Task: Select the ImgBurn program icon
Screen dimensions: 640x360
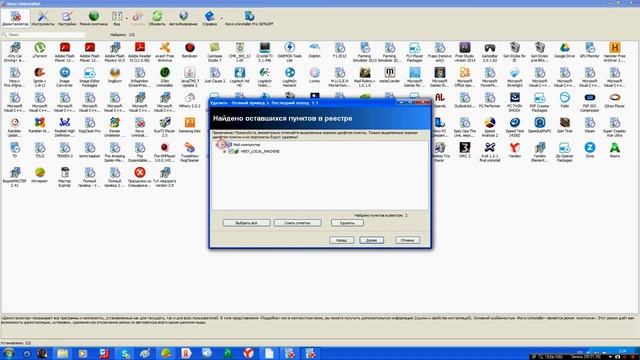Action: (x=115, y=76)
